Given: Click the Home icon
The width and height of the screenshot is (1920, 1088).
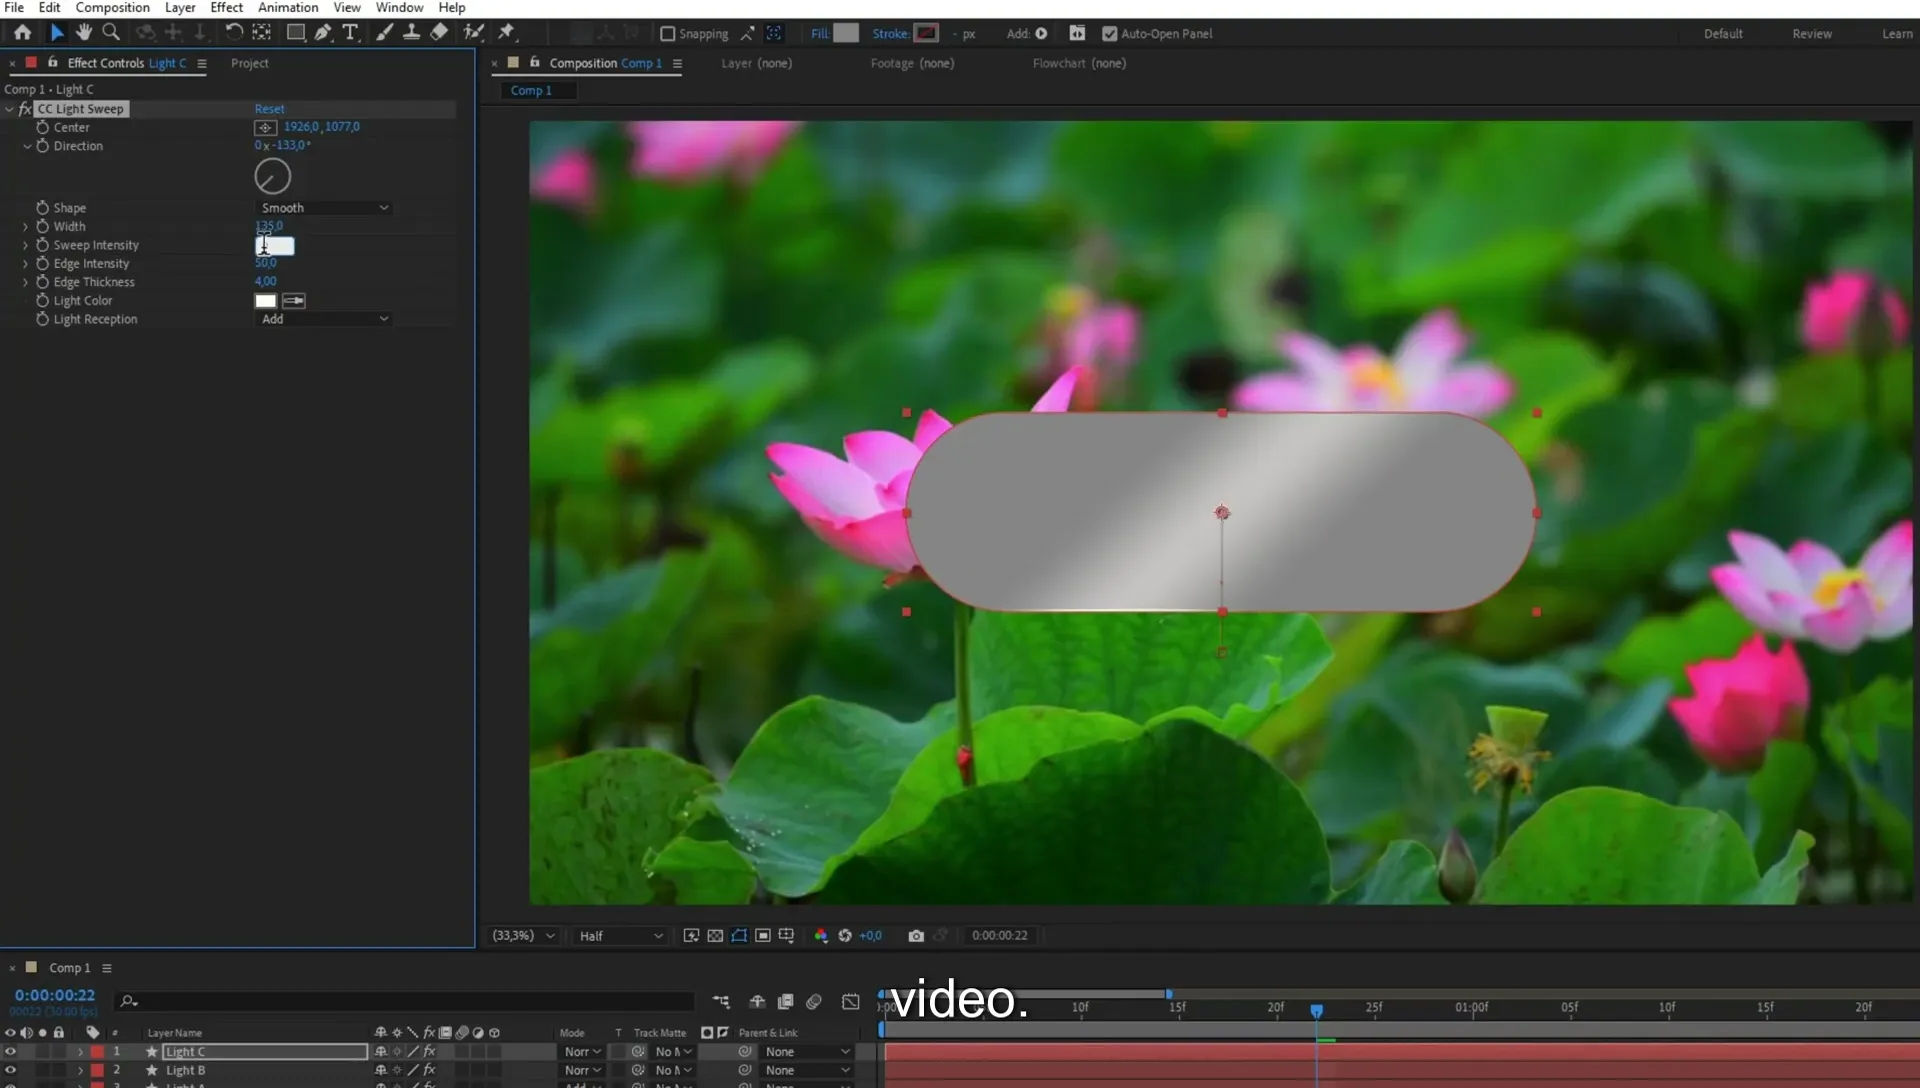Looking at the screenshot, I should pos(22,32).
